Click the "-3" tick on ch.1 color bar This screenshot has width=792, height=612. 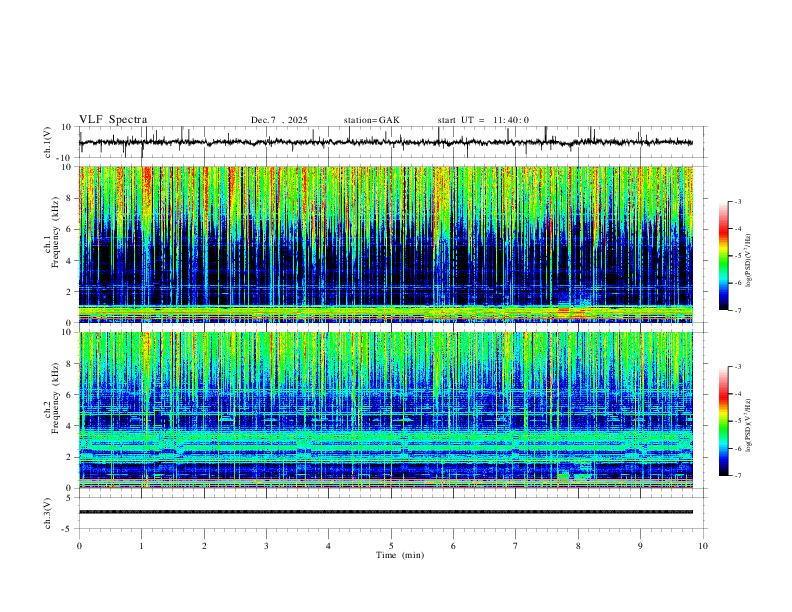(x=737, y=202)
